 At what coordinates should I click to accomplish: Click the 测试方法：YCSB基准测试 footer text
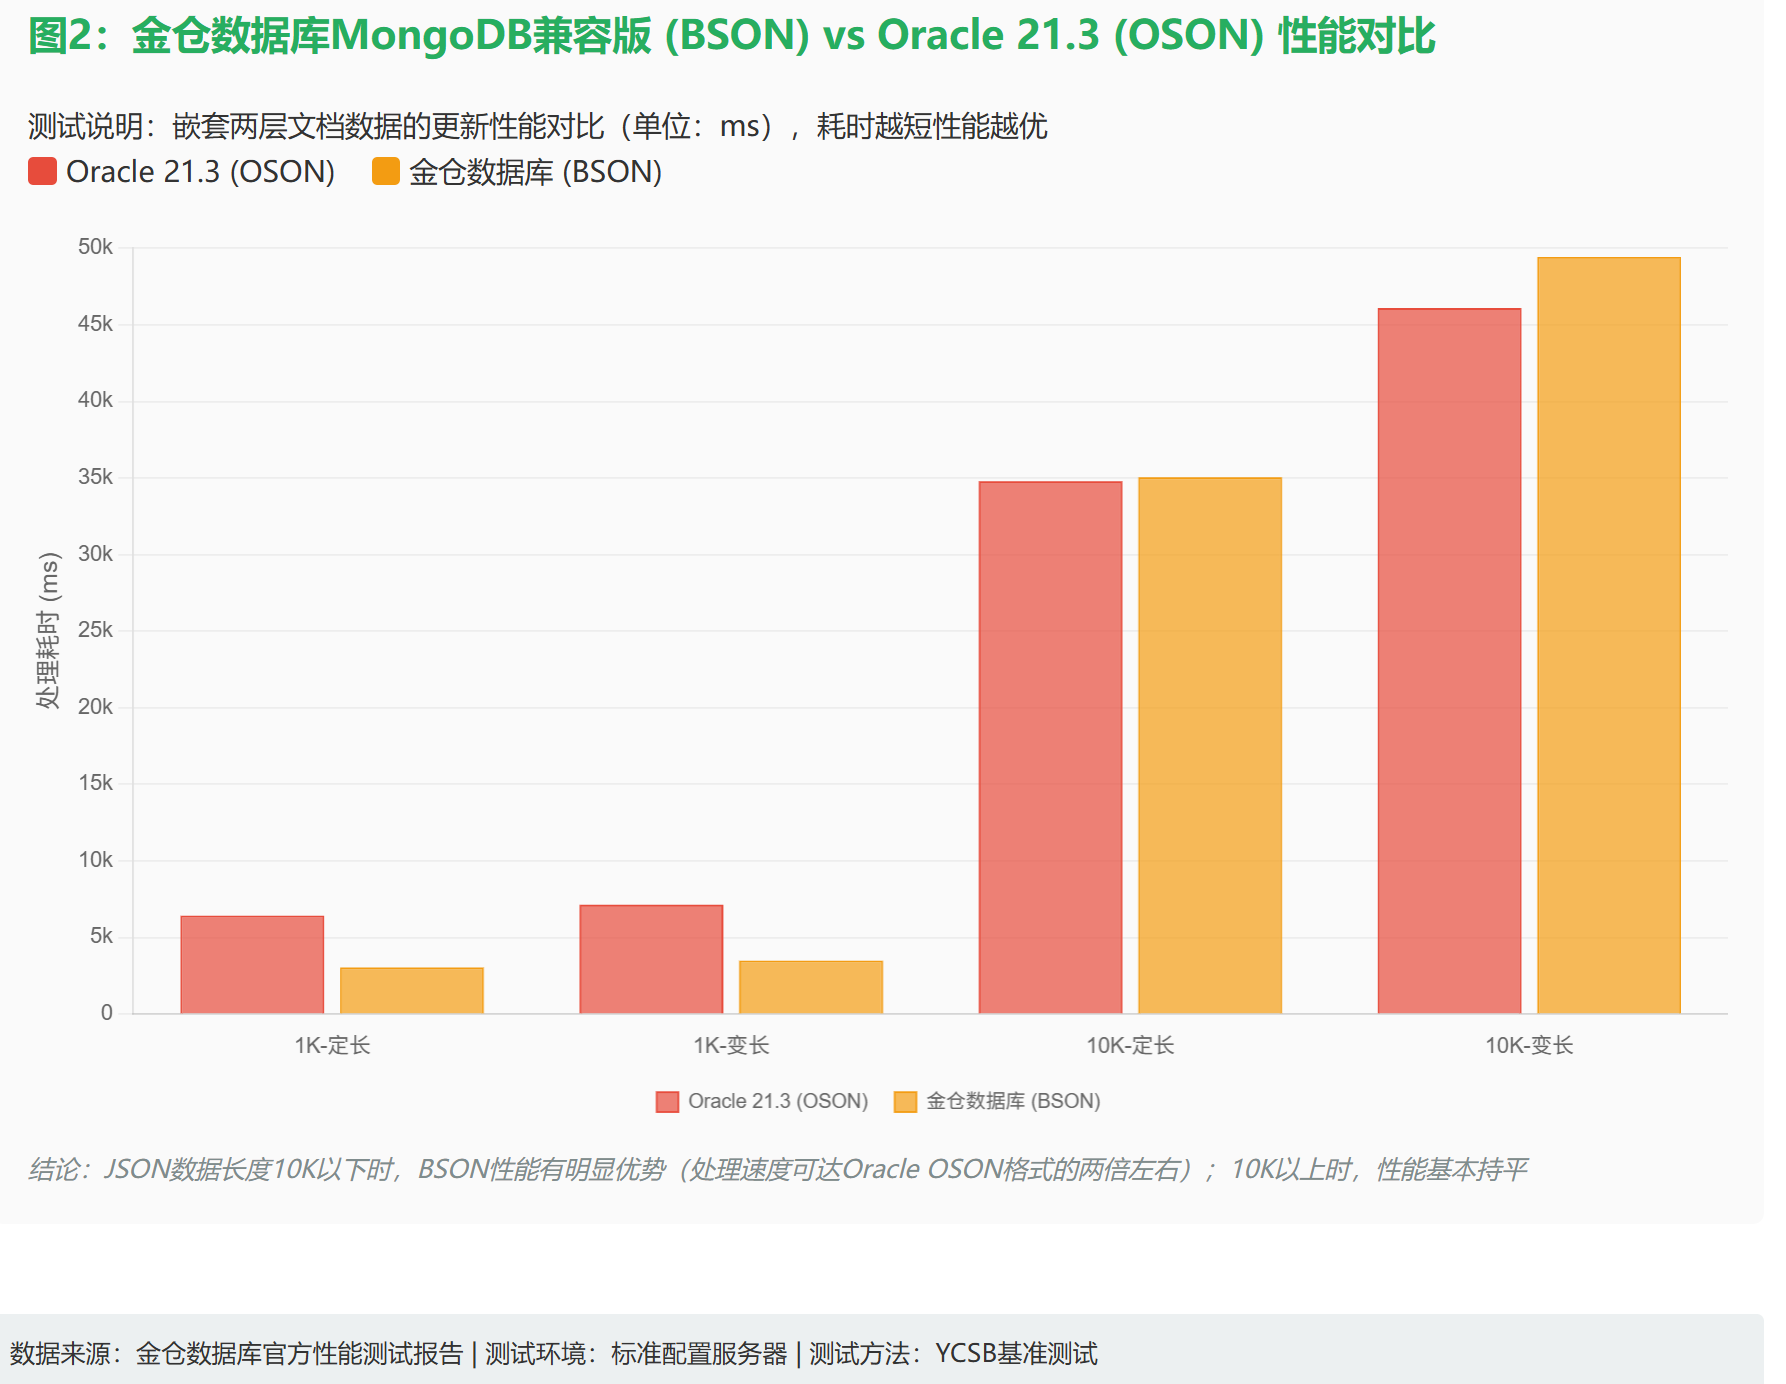[953, 1354]
